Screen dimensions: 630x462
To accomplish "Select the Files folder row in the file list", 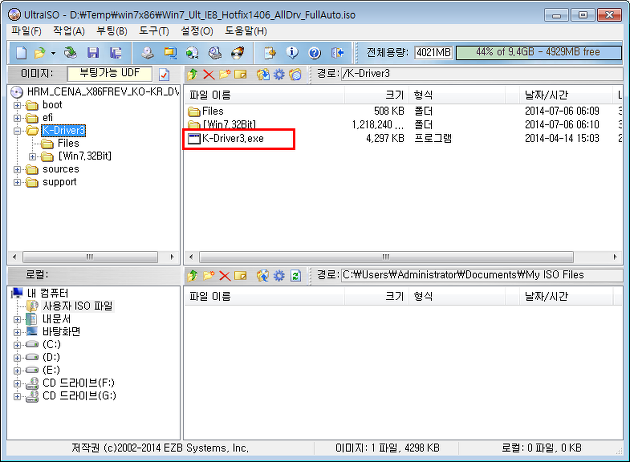I will pyautogui.click(x=213, y=111).
